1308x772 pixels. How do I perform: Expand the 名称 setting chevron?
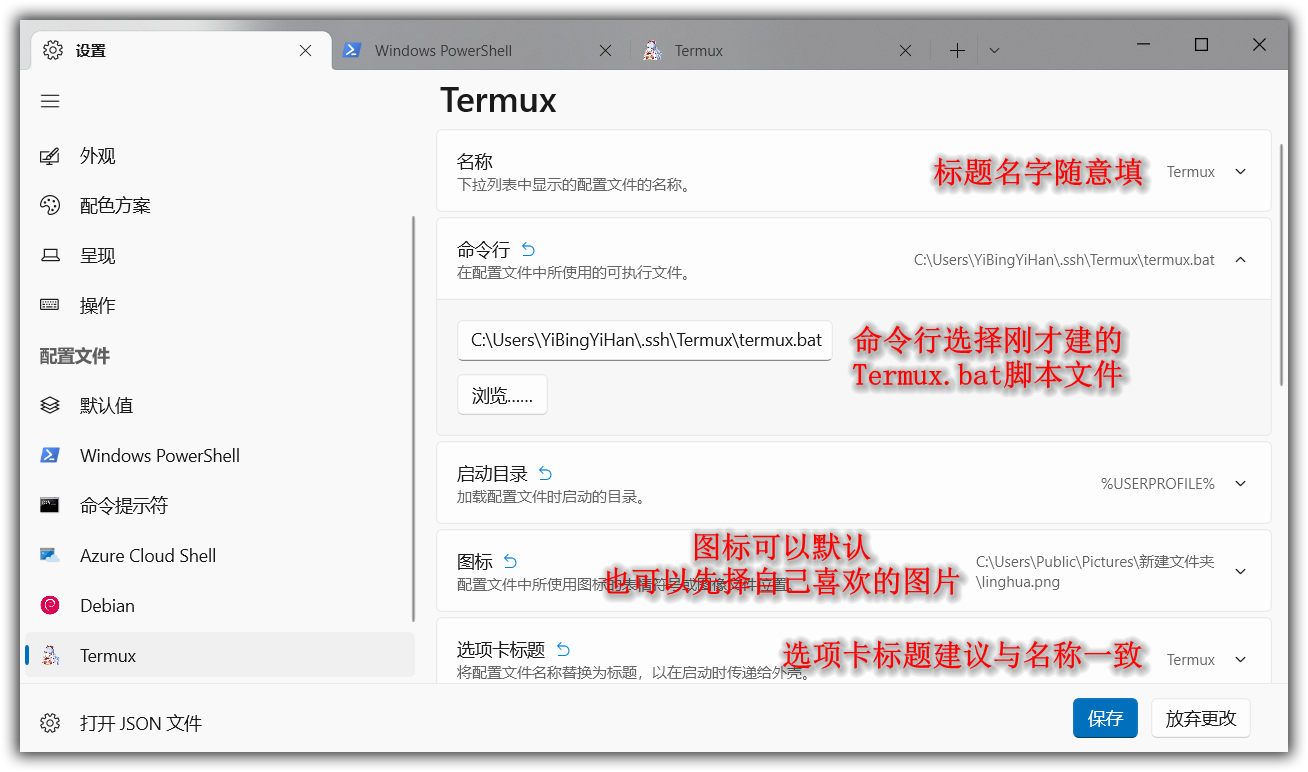pos(1241,172)
